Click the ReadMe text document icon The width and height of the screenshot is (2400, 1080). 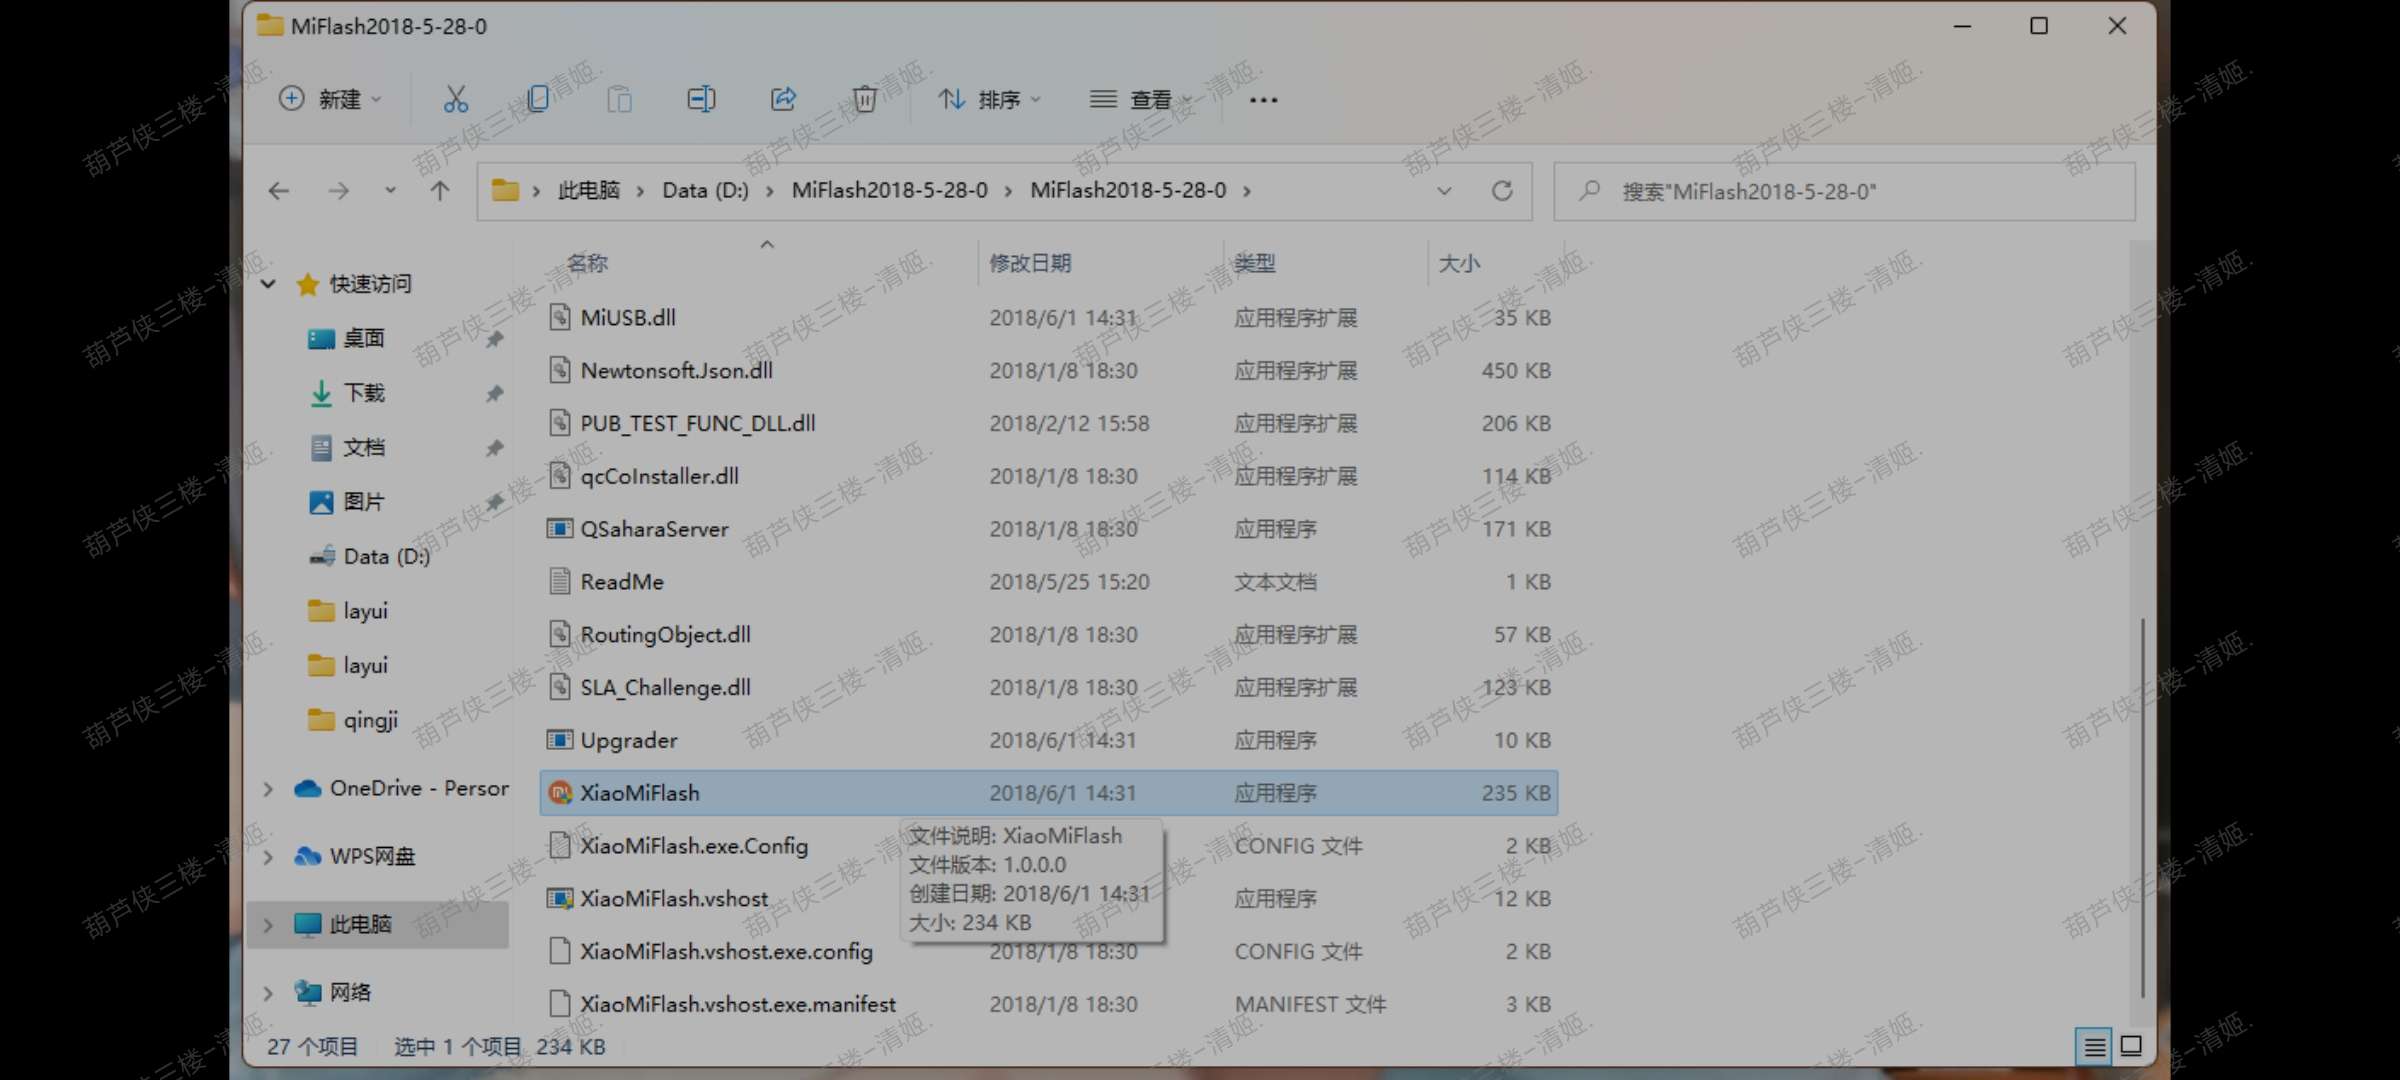click(x=560, y=581)
